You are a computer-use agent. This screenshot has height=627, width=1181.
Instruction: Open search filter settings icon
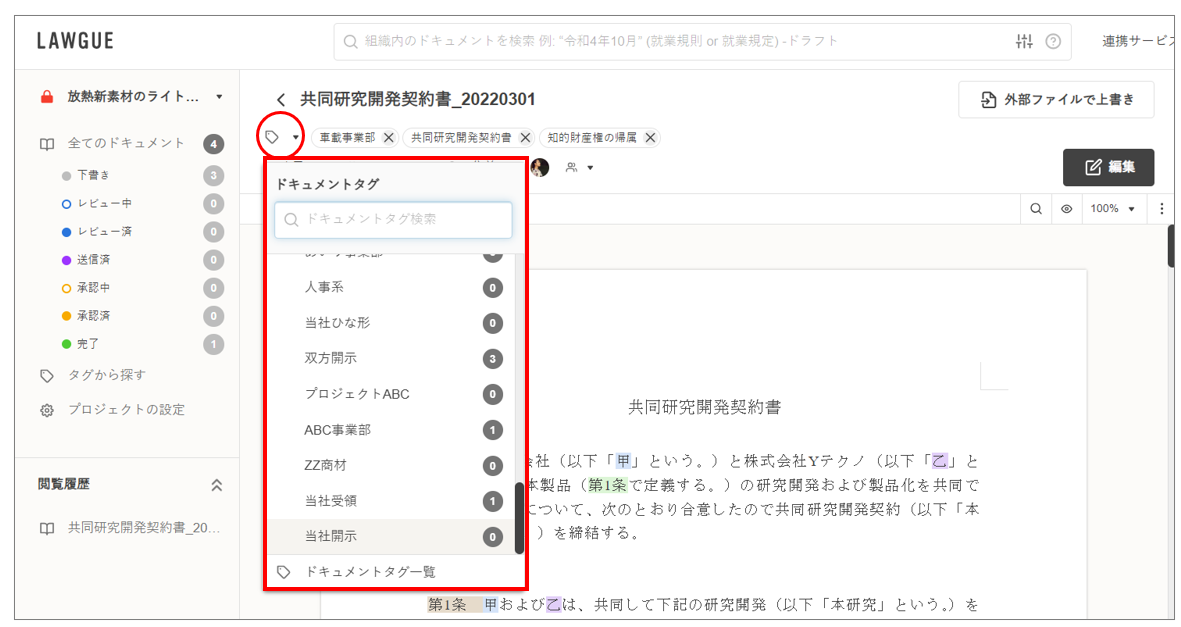pyautogui.click(x=1024, y=41)
